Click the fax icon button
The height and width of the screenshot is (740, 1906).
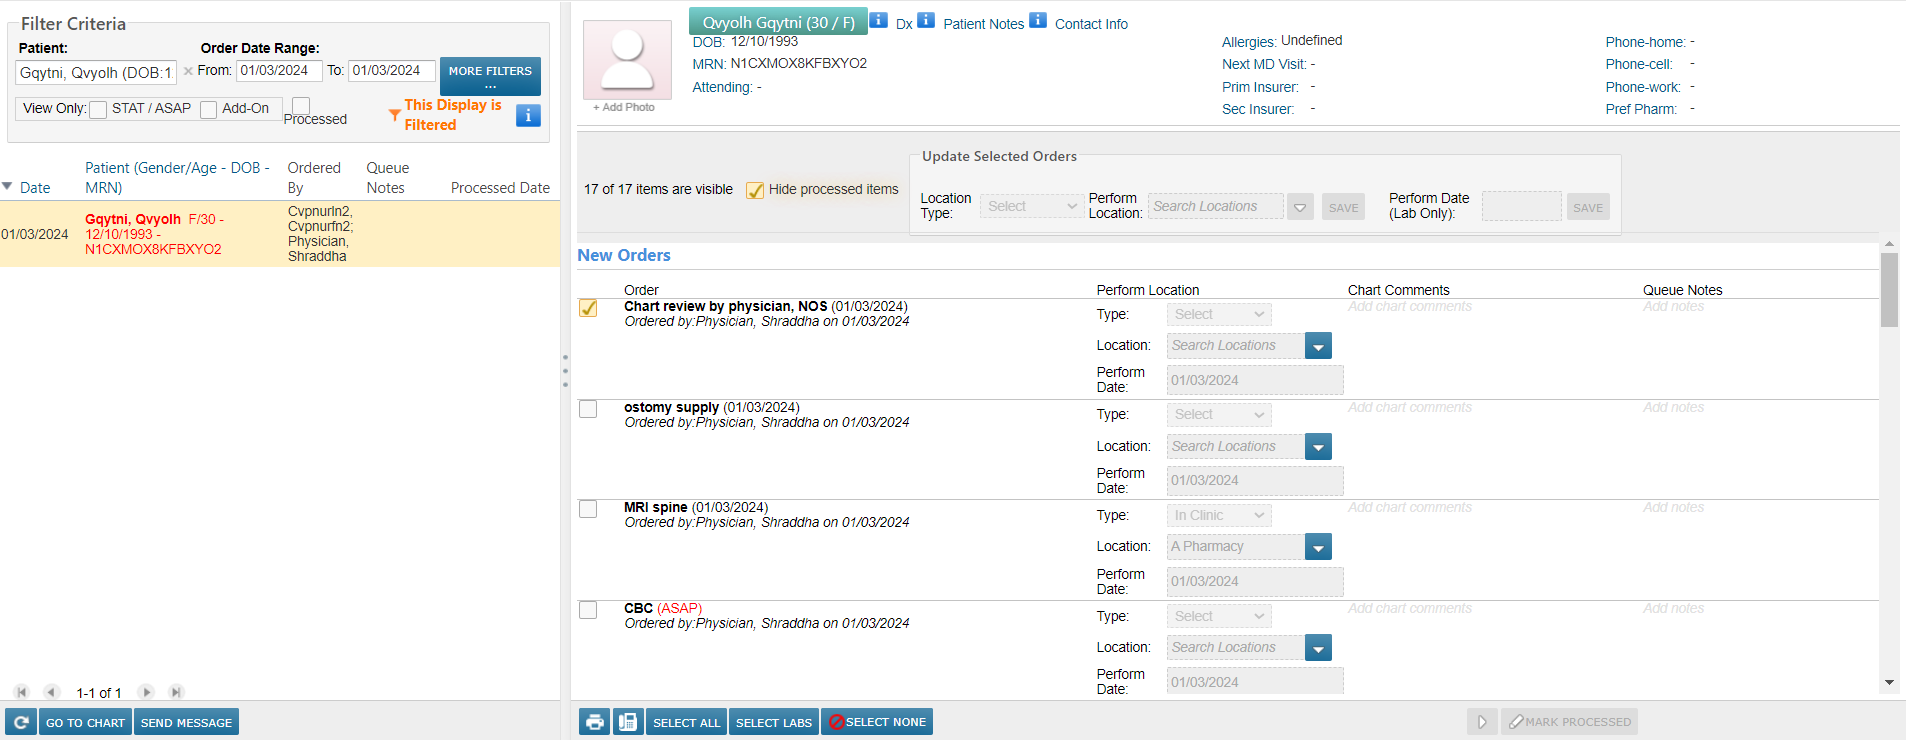[628, 722]
